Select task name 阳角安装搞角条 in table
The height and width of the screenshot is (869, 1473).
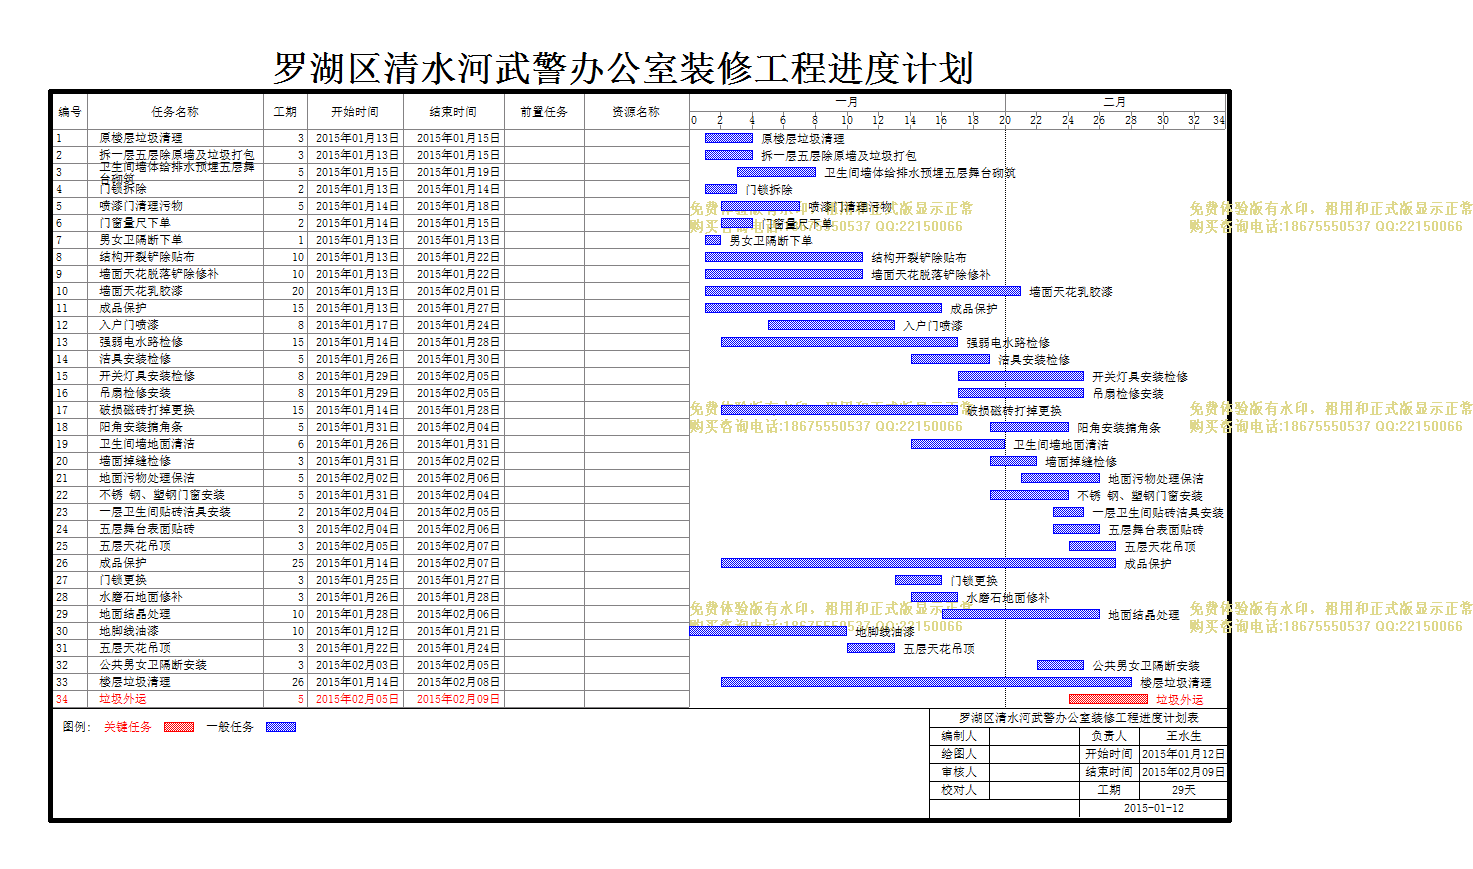[140, 427]
